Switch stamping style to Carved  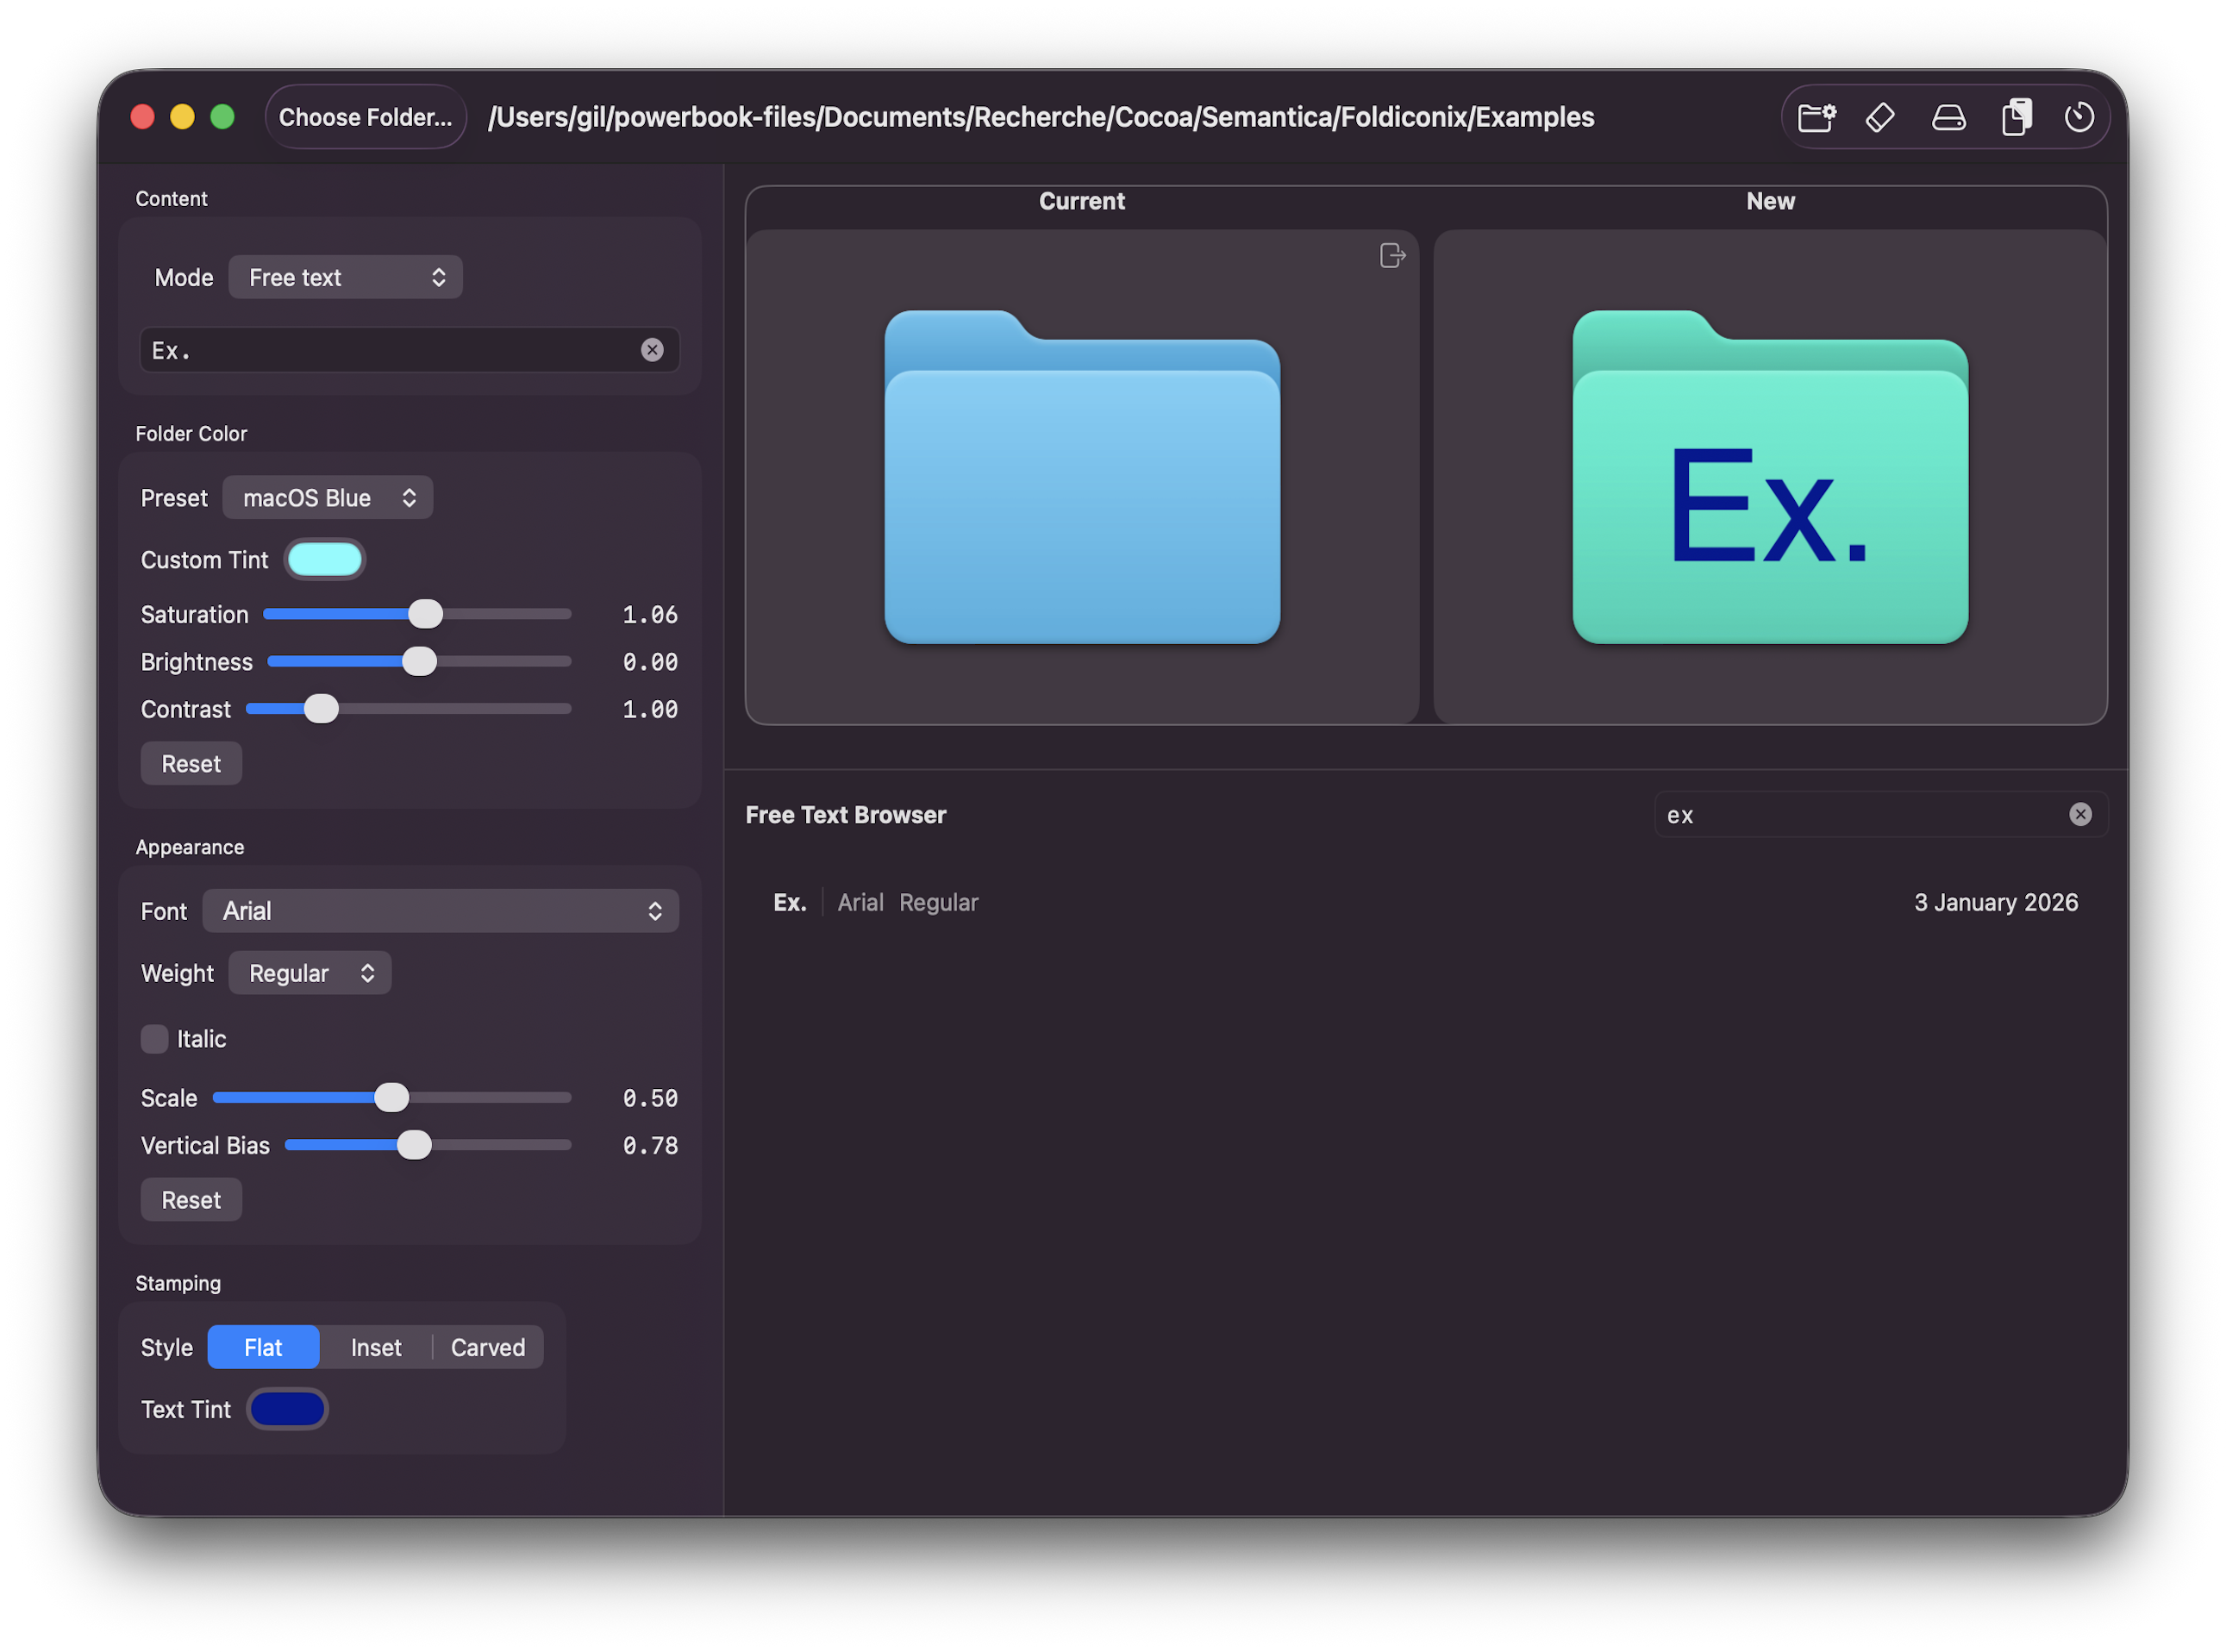pos(487,1347)
